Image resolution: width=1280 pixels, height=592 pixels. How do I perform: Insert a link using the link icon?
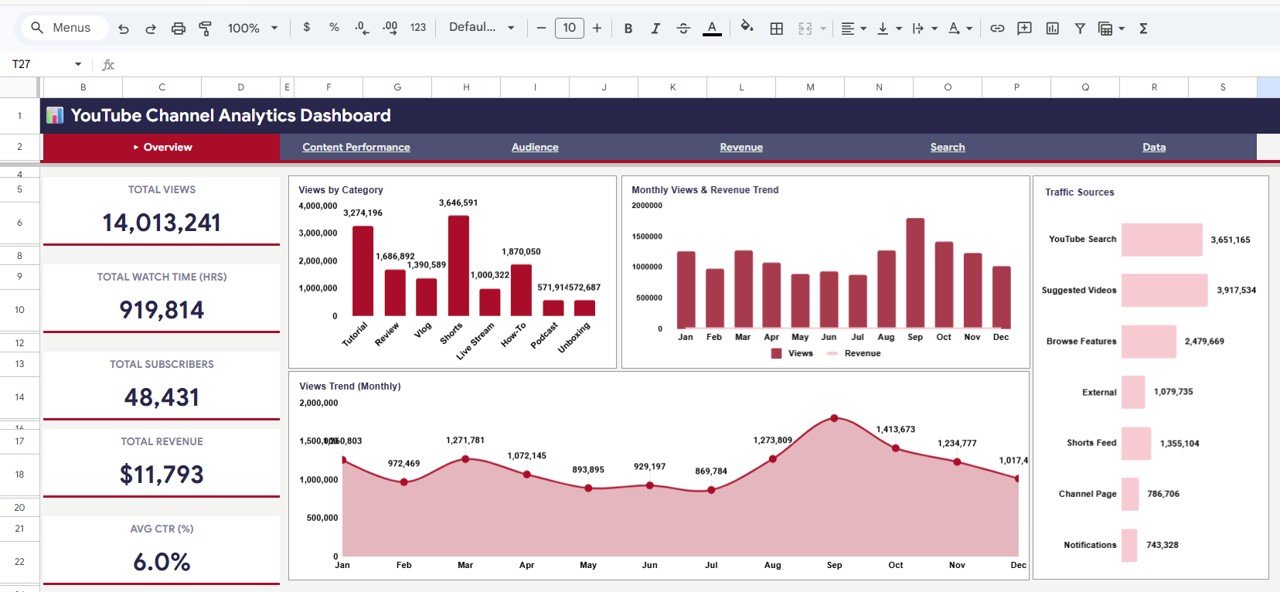click(x=997, y=28)
